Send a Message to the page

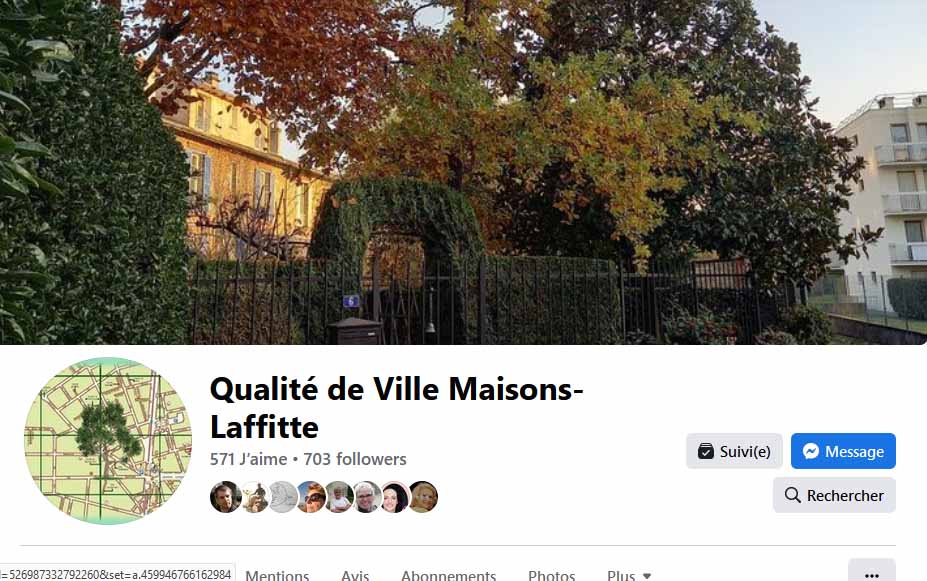pos(843,451)
